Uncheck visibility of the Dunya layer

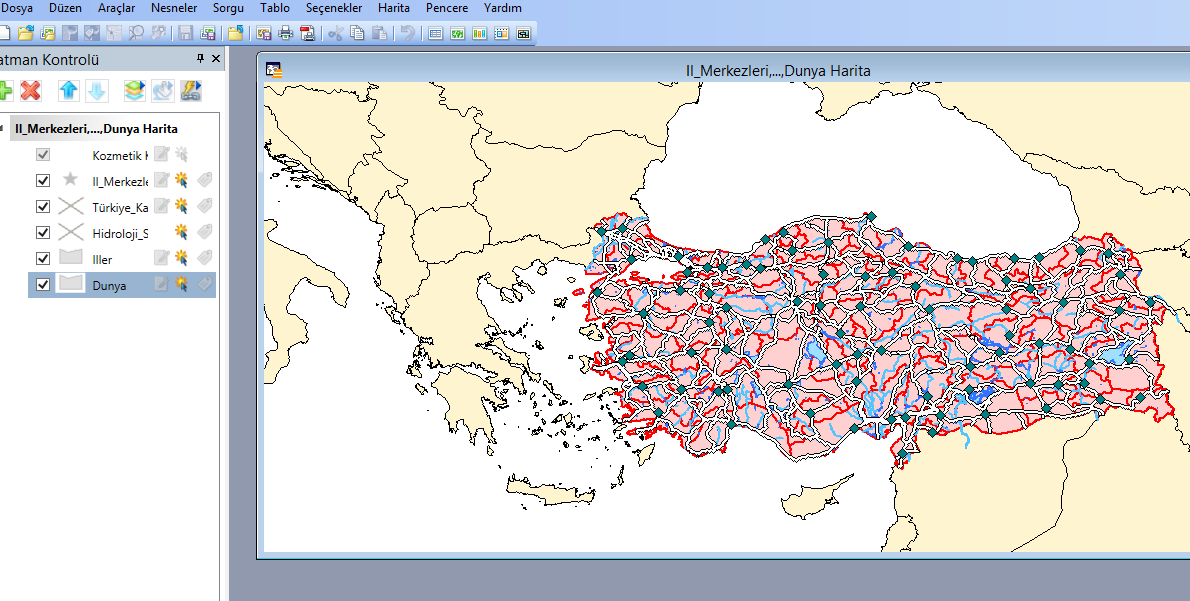click(x=43, y=285)
